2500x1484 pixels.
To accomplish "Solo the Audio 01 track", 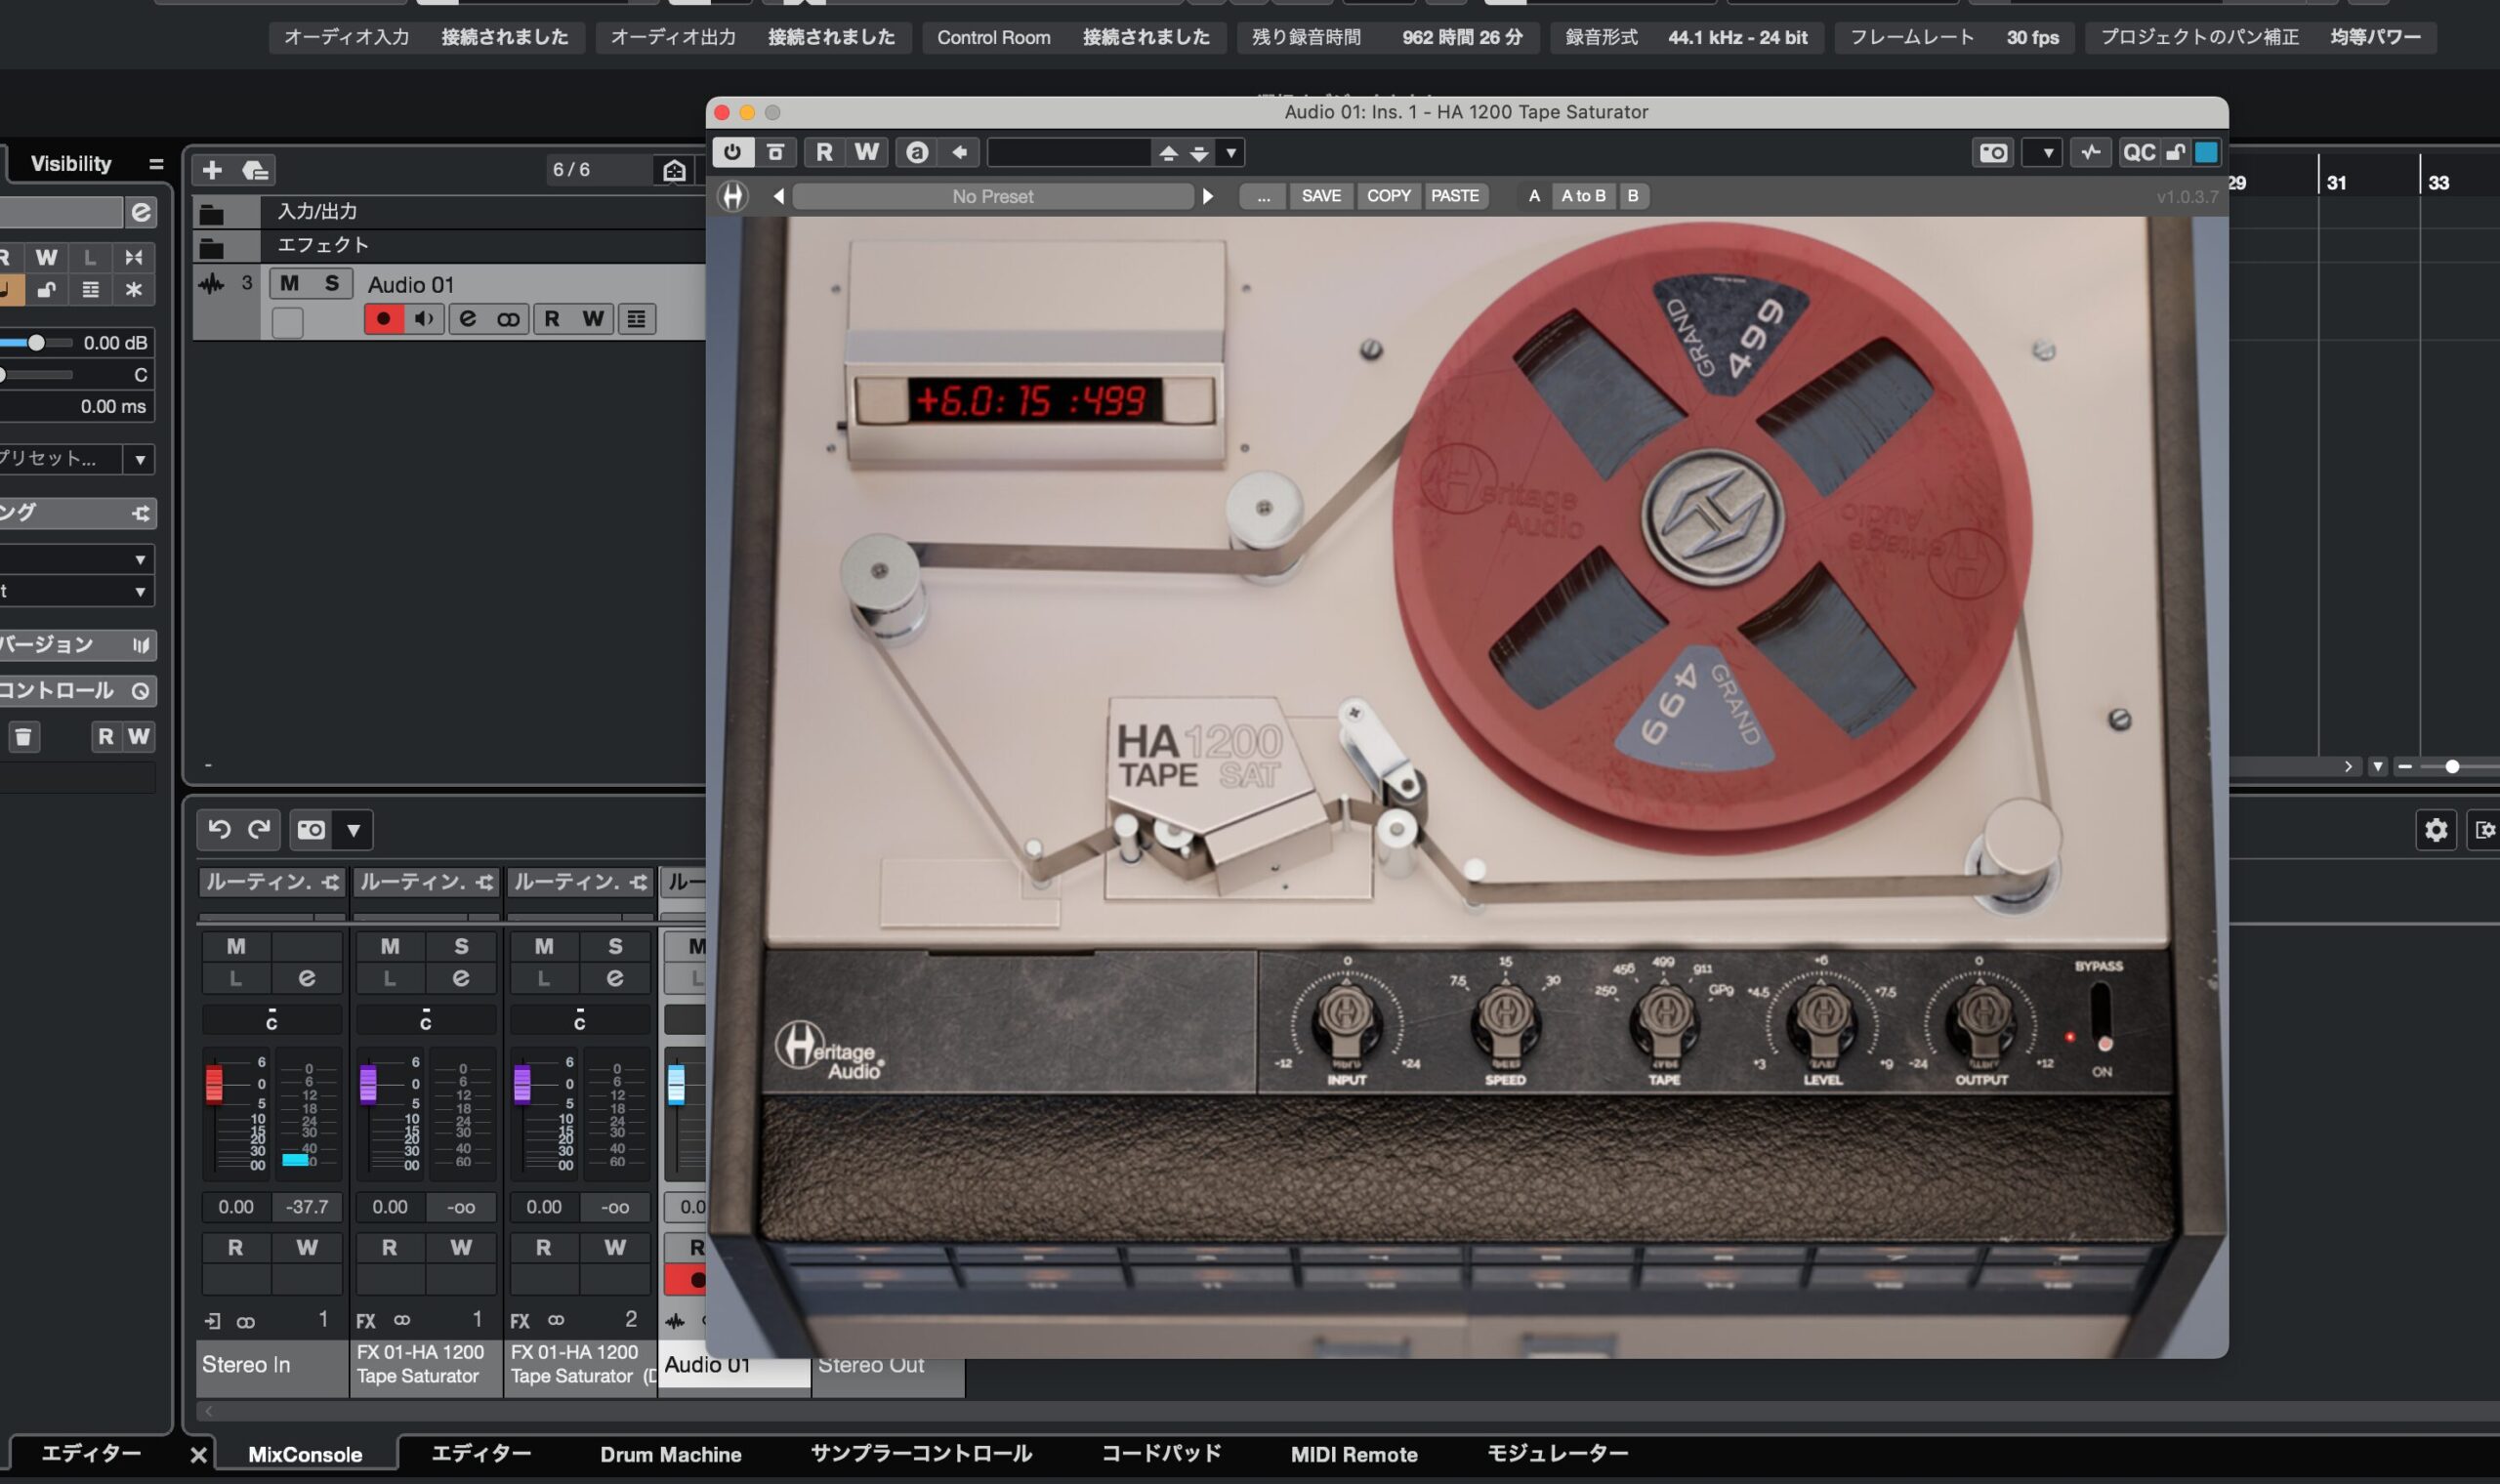I will (x=332, y=283).
